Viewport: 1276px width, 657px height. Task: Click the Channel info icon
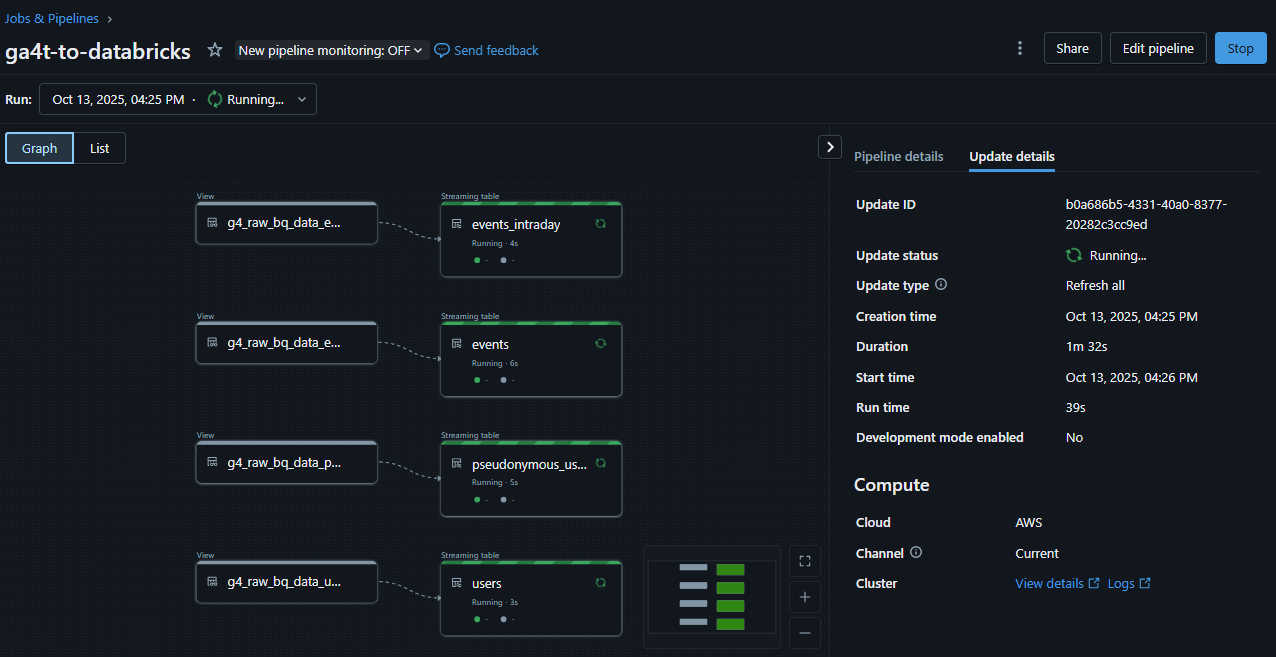pyautogui.click(x=916, y=552)
